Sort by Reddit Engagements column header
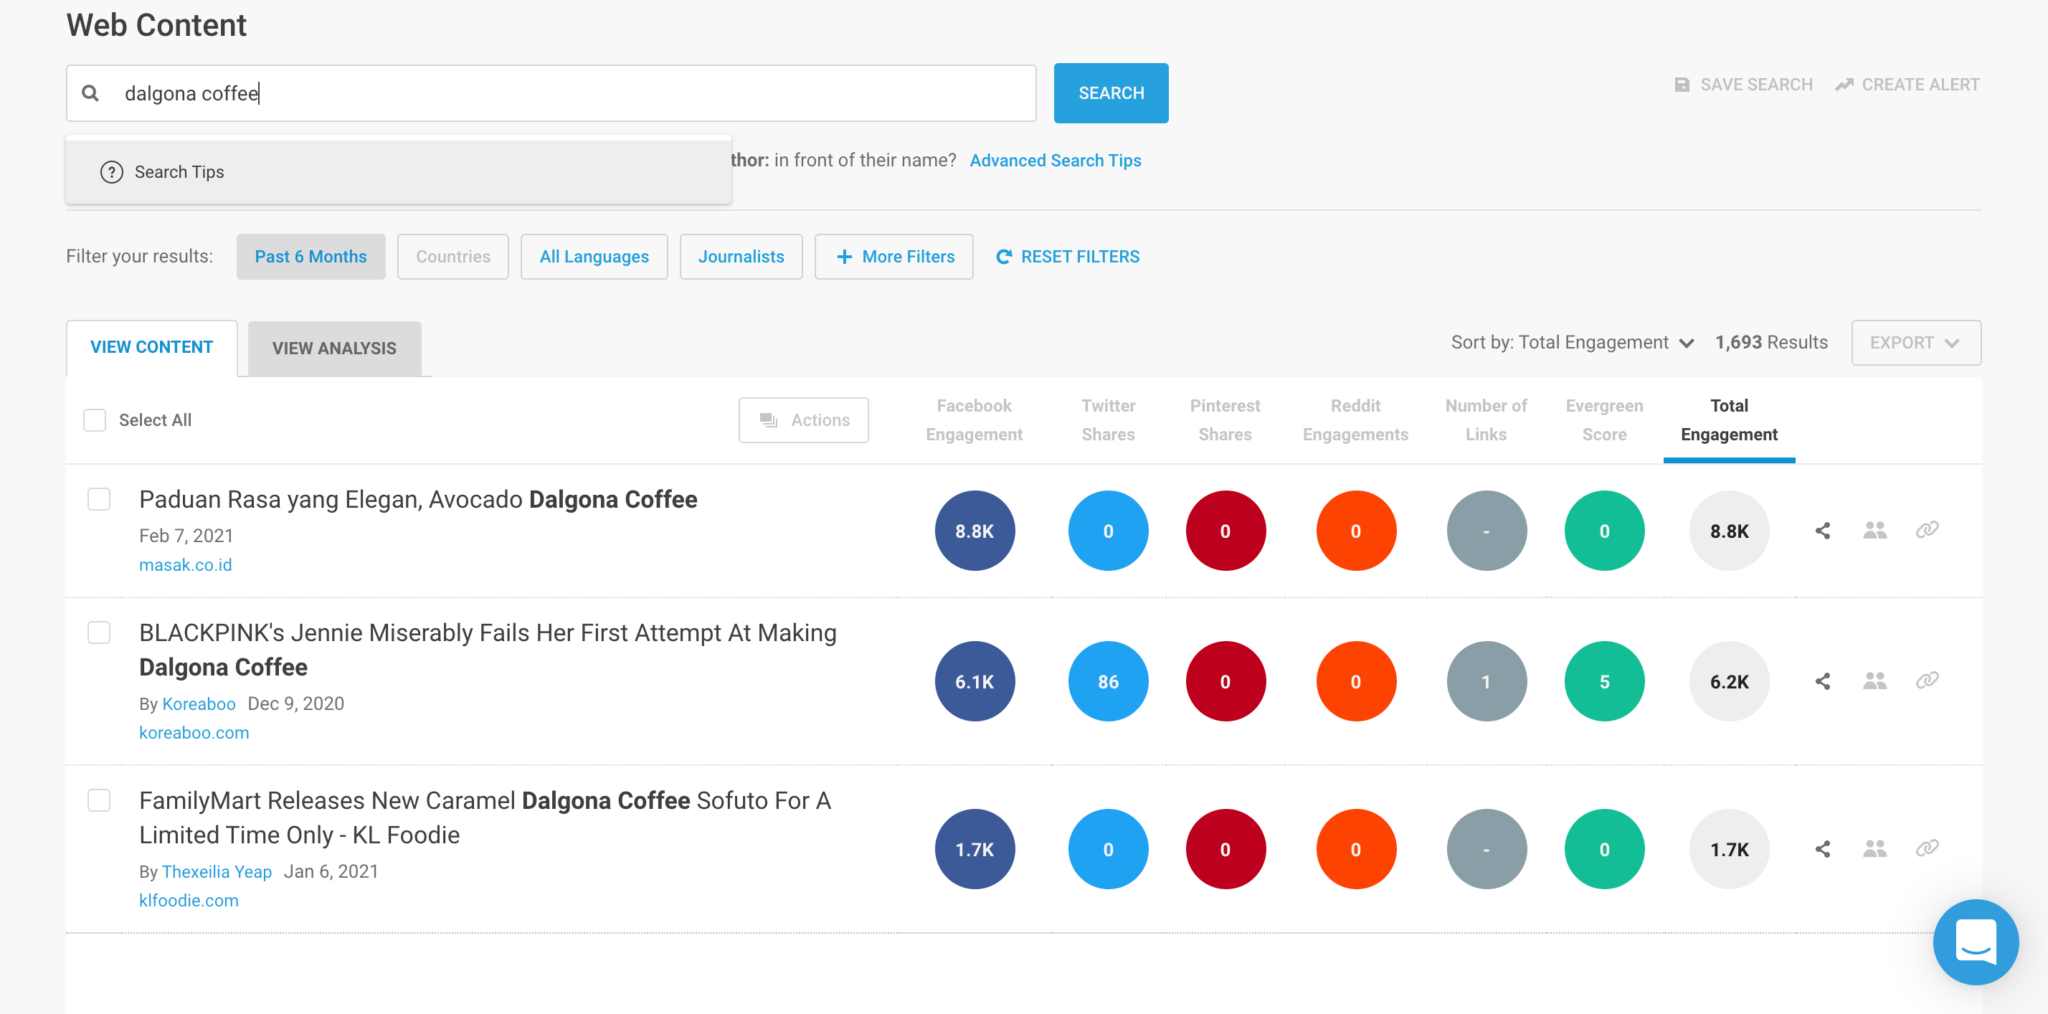Image resolution: width=2048 pixels, height=1014 pixels. tap(1356, 420)
